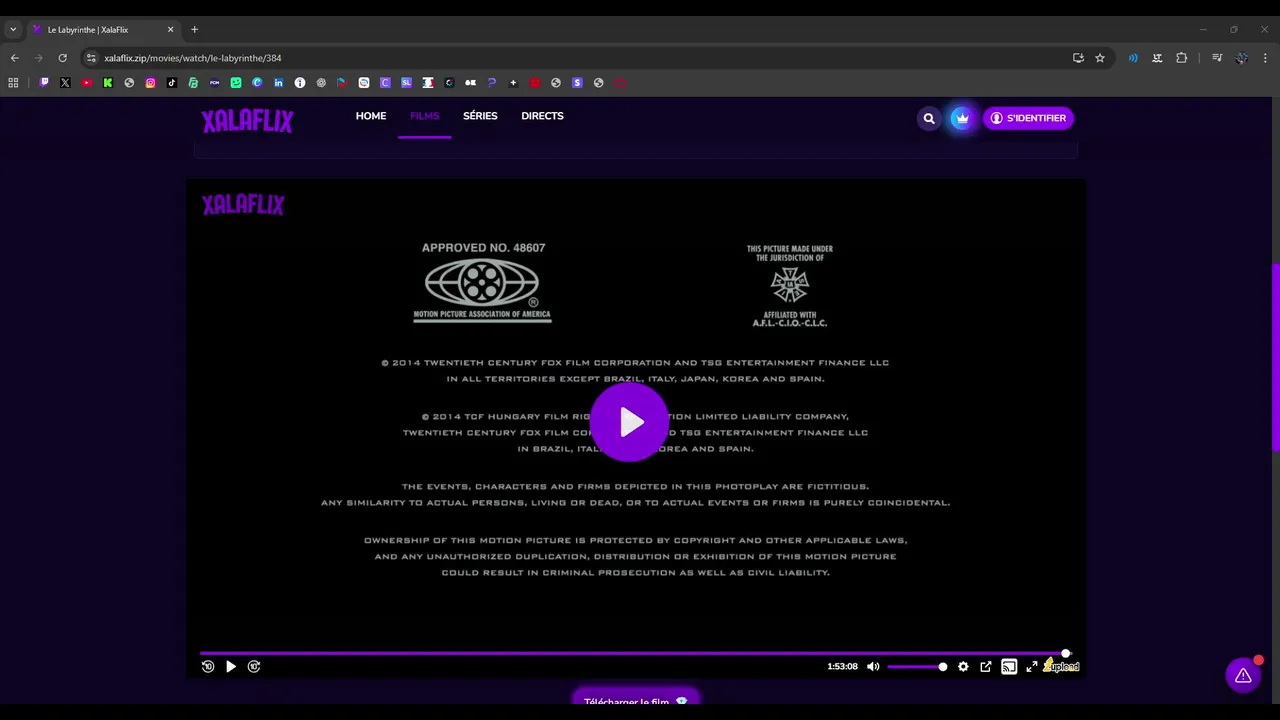1280x720 pixels.
Task: Rewind using the skip-back icon
Action: [x=208, y=666]
